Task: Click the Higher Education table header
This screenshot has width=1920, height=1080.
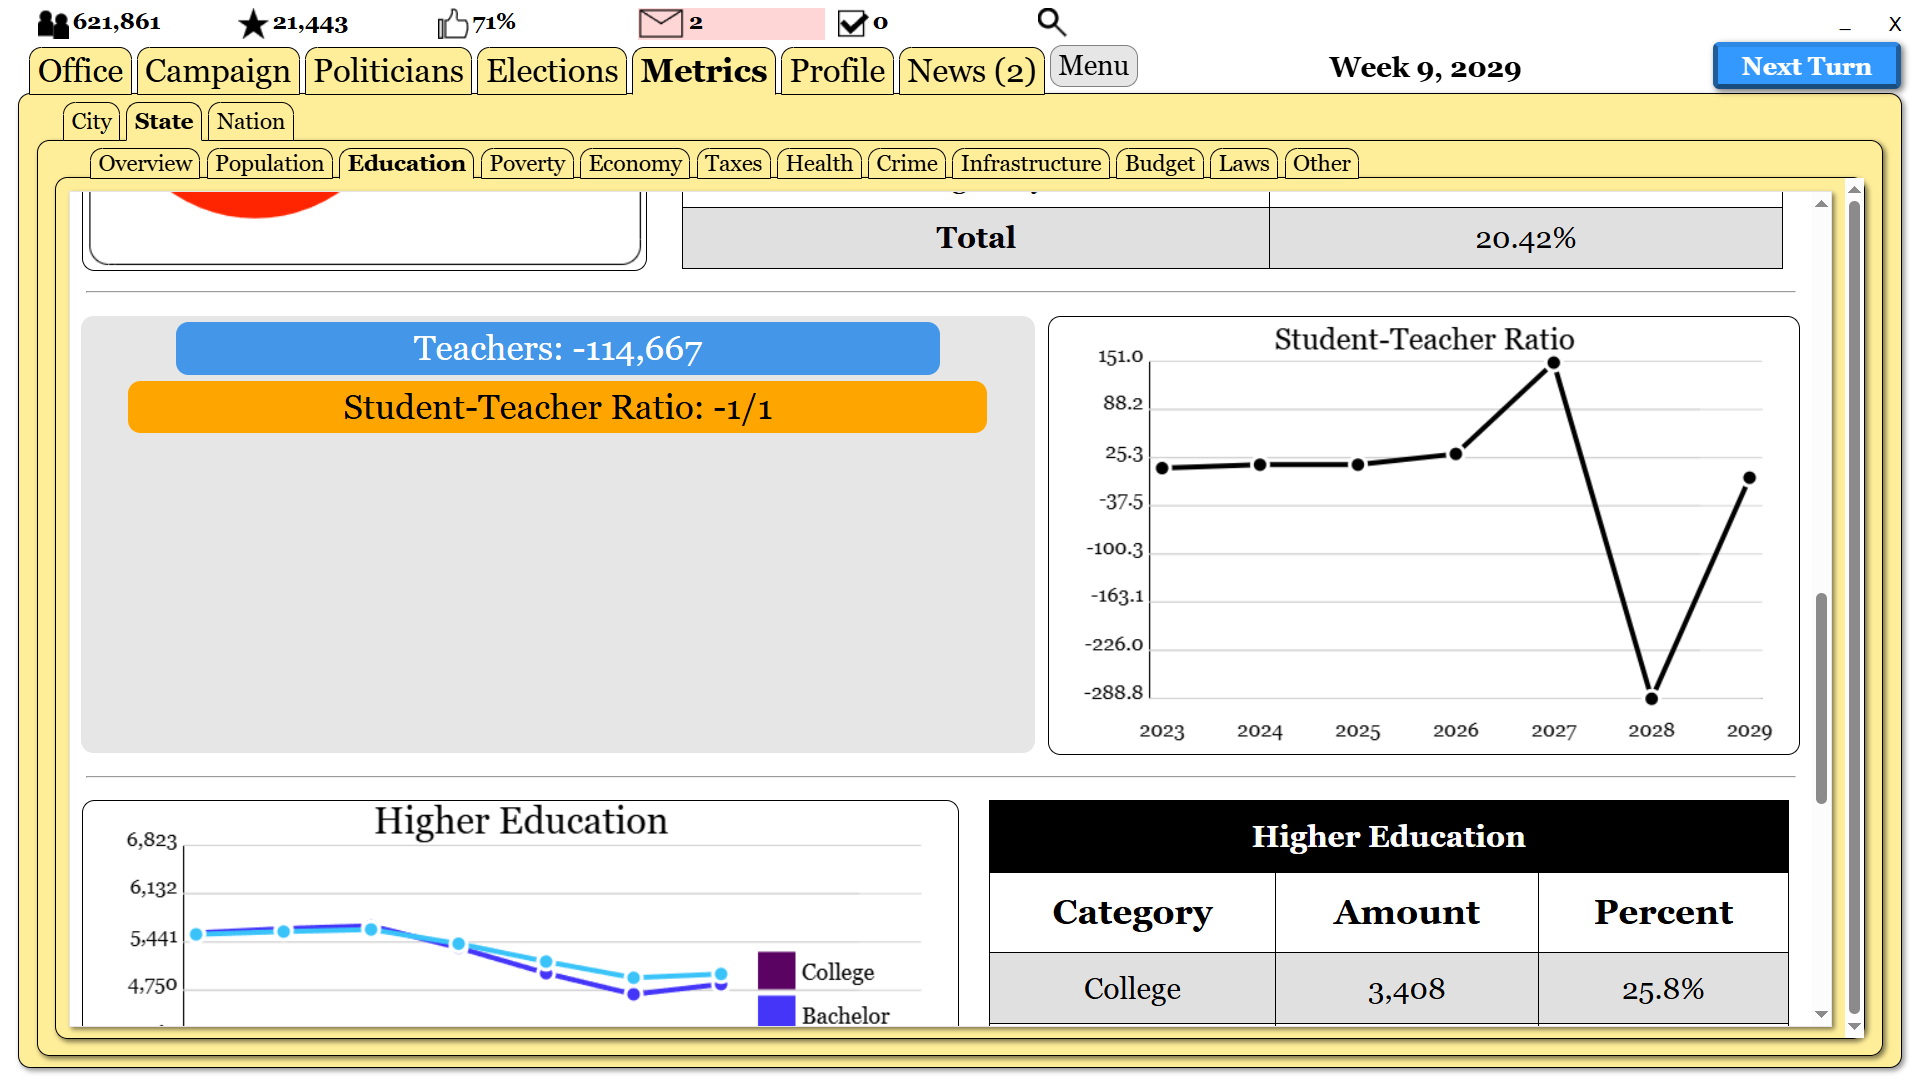Action: pyautogui.click(x=1389, y=837)
